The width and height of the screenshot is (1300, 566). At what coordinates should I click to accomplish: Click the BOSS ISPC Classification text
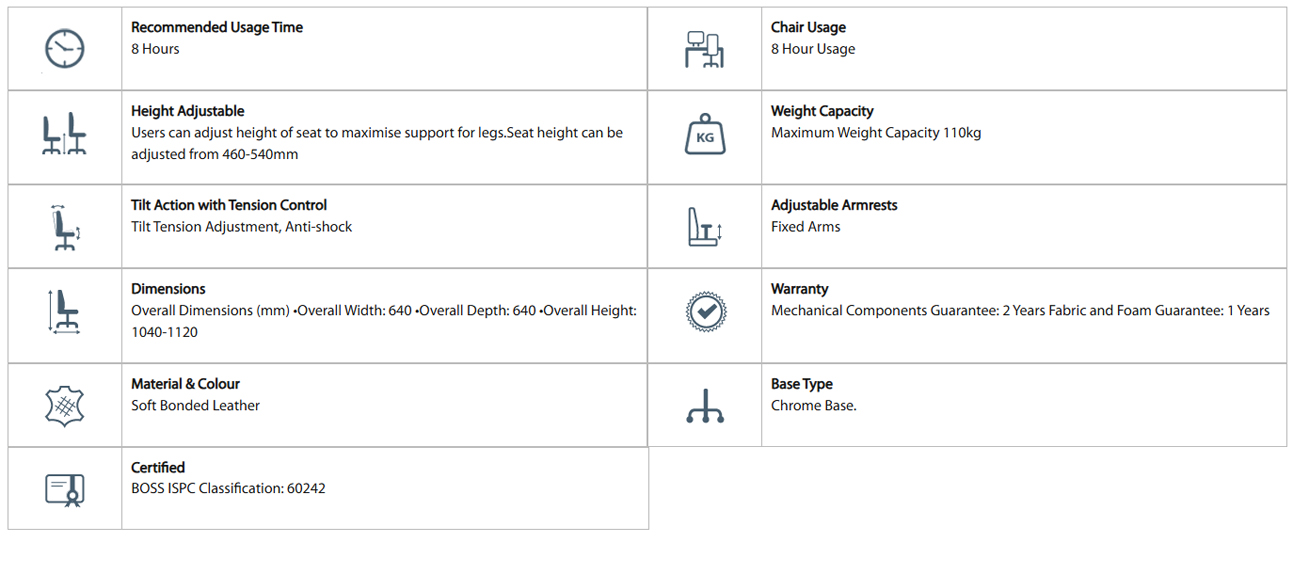coord(228,488)
